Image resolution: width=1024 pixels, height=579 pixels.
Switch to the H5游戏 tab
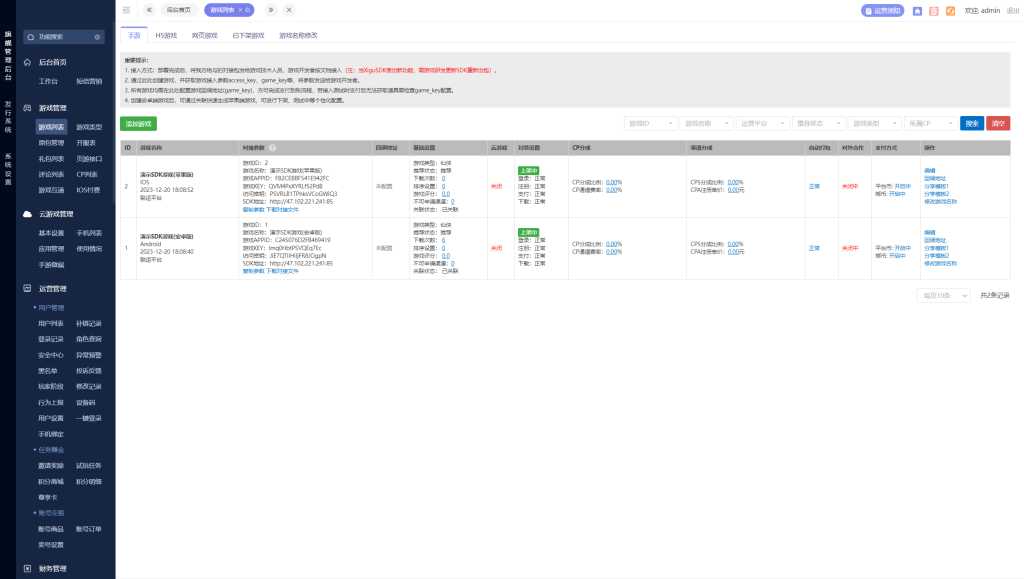click(166, 35)
